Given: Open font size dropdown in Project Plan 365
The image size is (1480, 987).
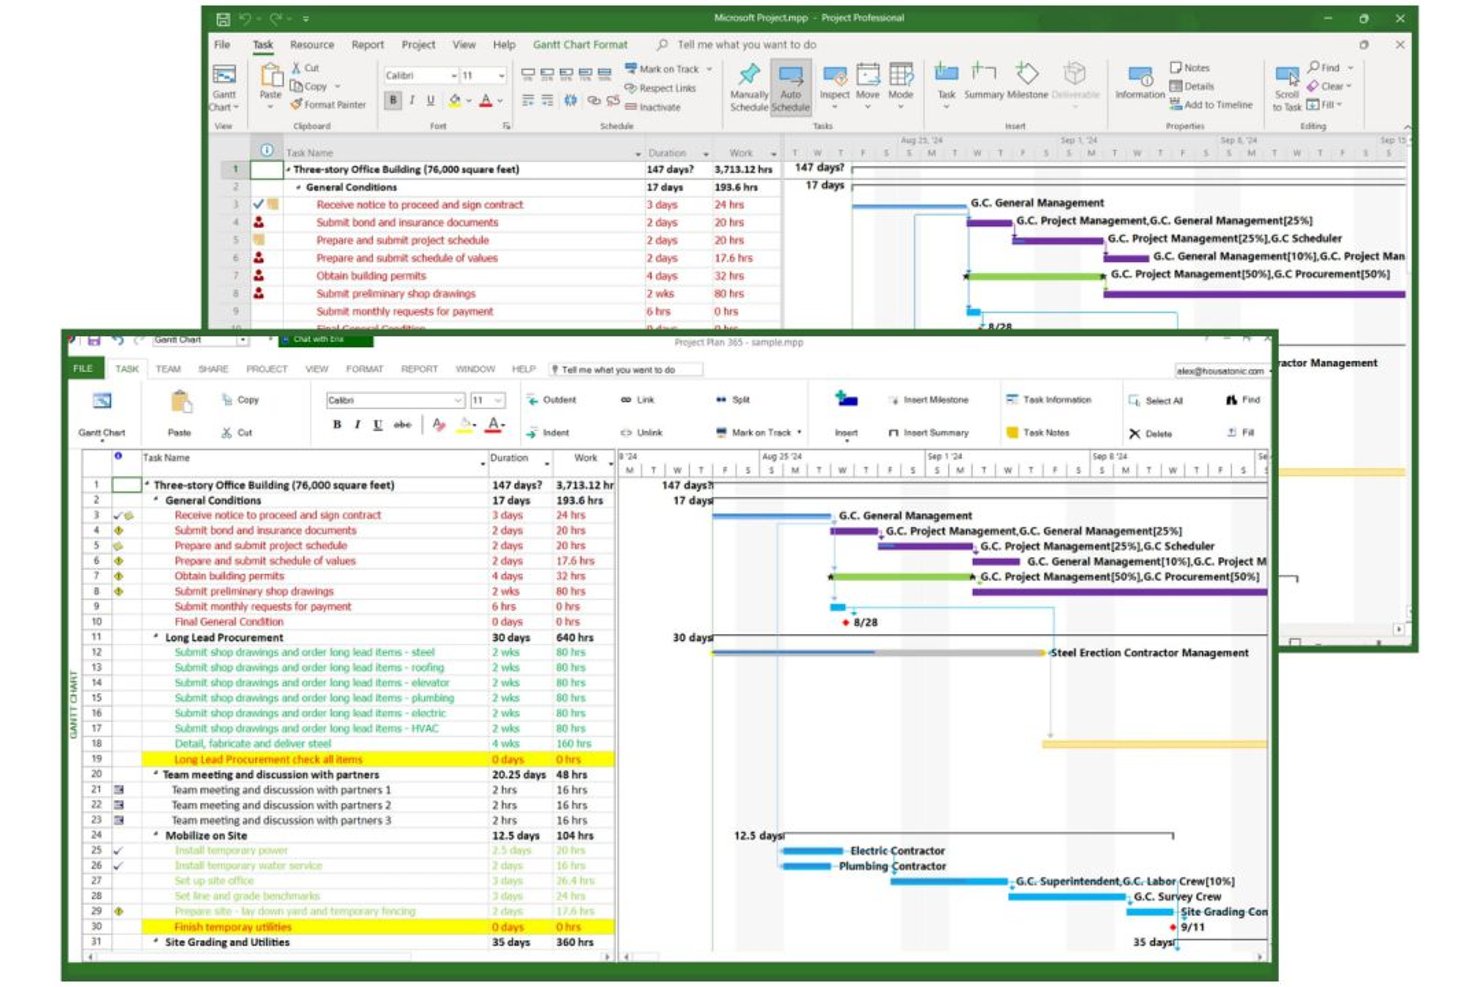Looking at the screenshot, I should coord(498,400).
